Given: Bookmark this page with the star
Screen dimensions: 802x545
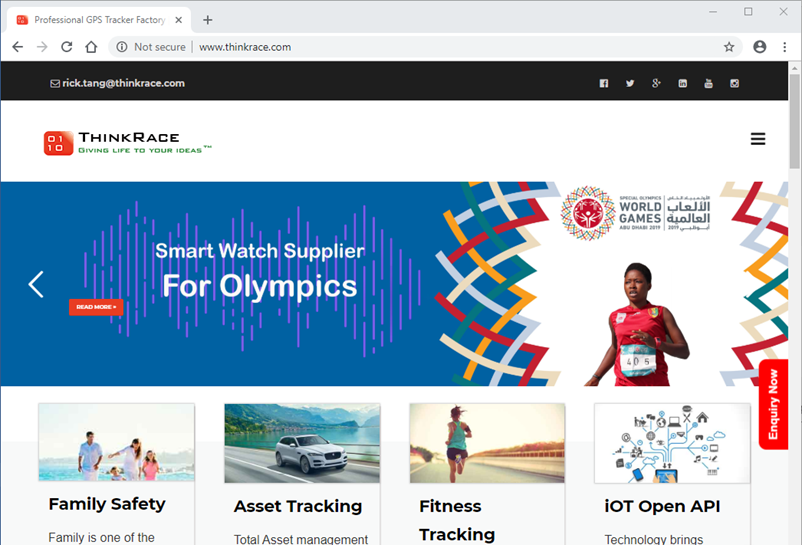Looking at the screenshot, I should (729, 47).
